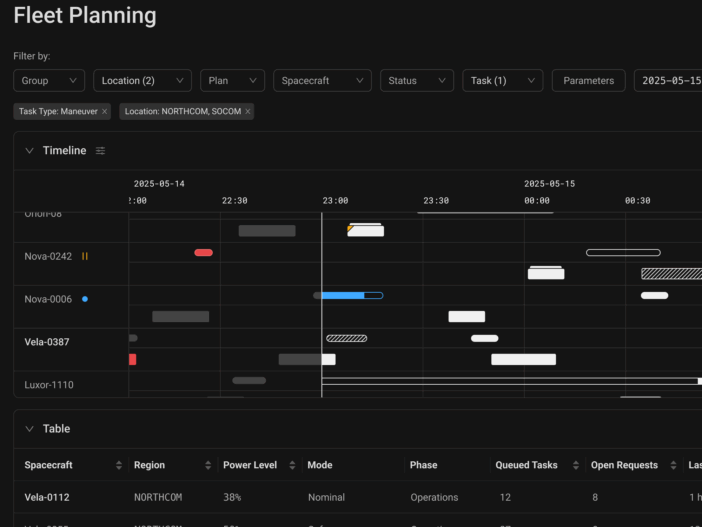Screen dimensions: 702x527
Task: Remove the Location: NORTHCOM, SOCOM filter chip
Action: tap(248, 112)
